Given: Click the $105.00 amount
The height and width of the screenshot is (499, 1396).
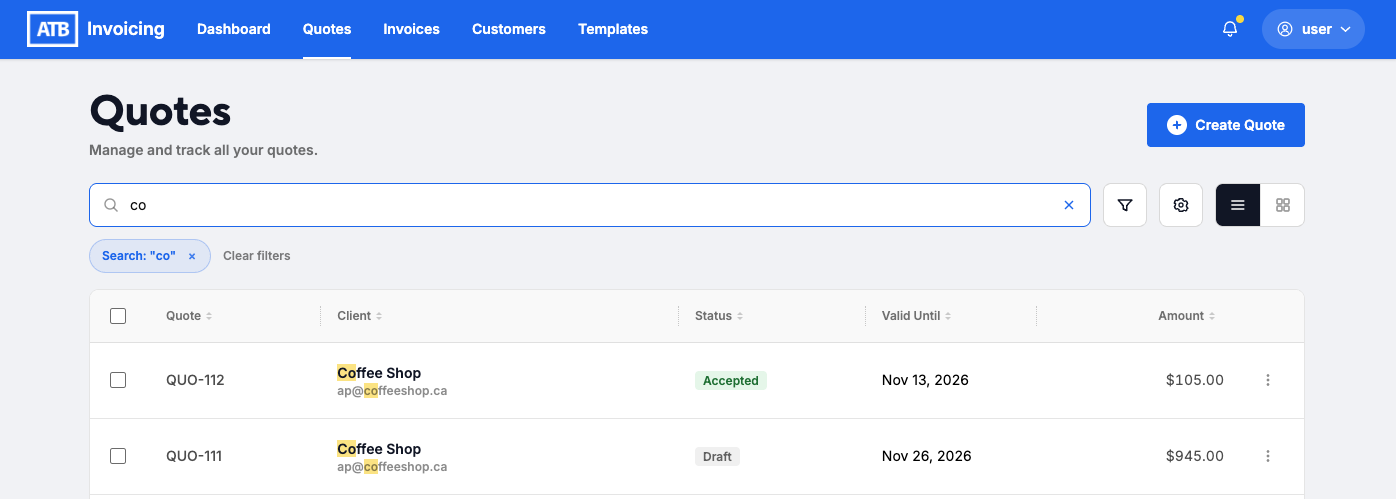Looking at the screenshot, I should tap(1195, 380).
